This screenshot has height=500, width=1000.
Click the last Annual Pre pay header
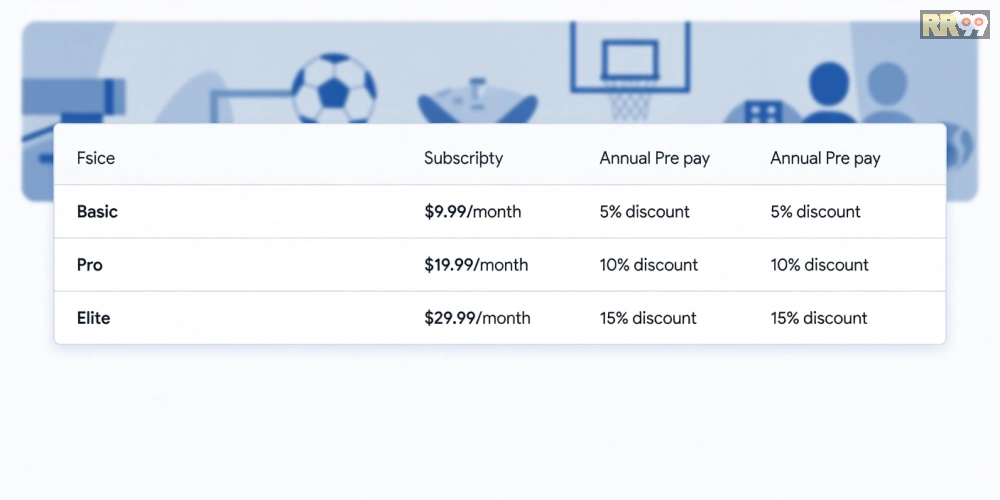825,158
